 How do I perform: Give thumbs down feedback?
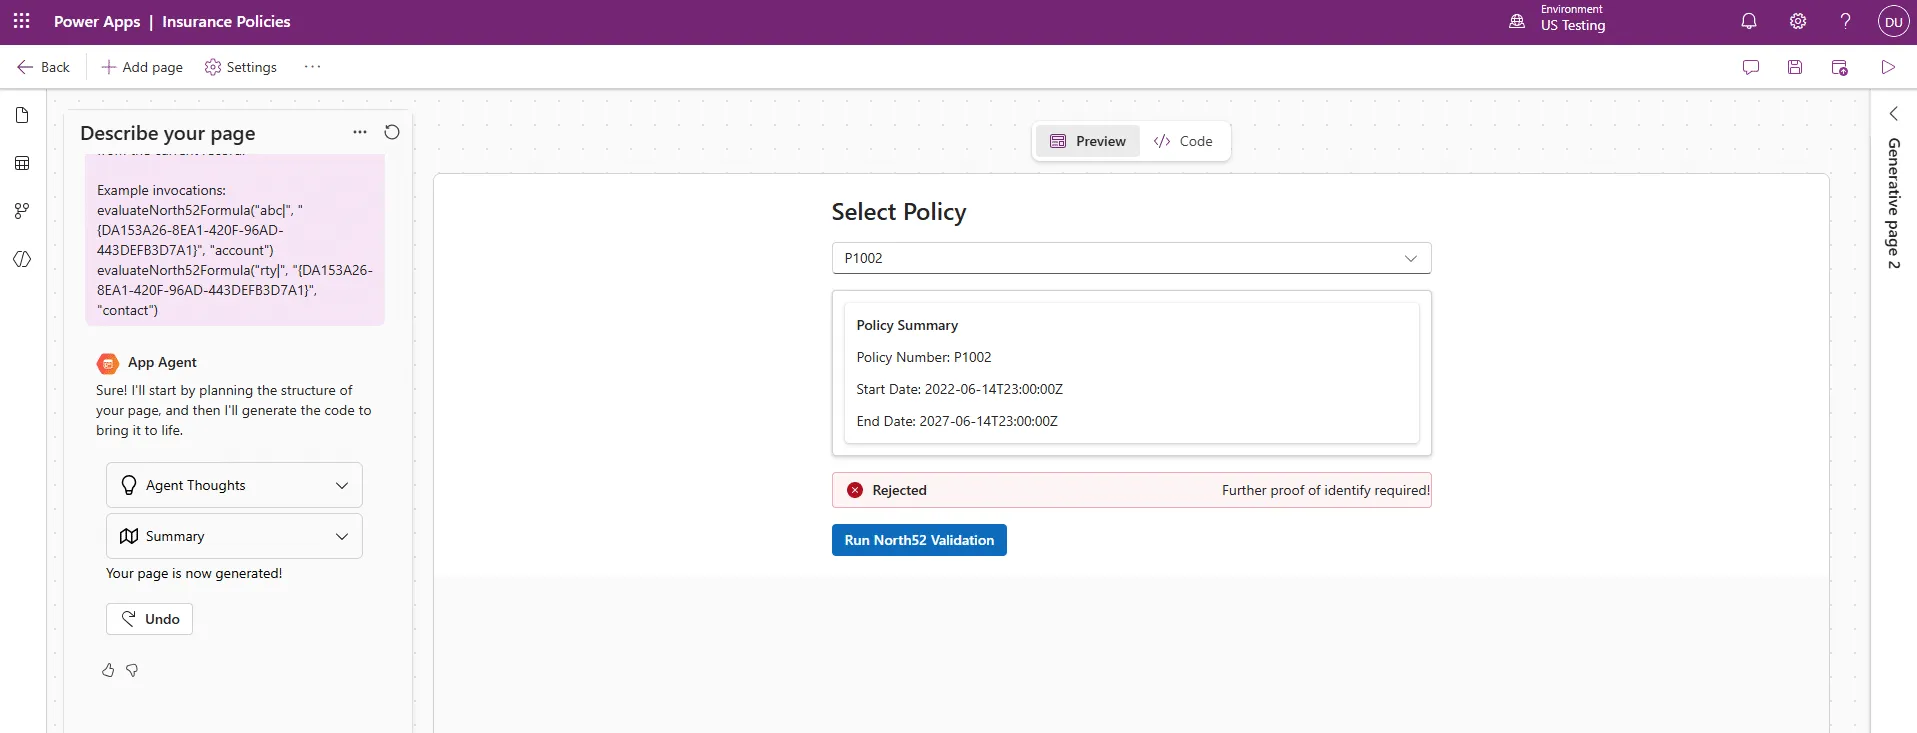point(132,670)
